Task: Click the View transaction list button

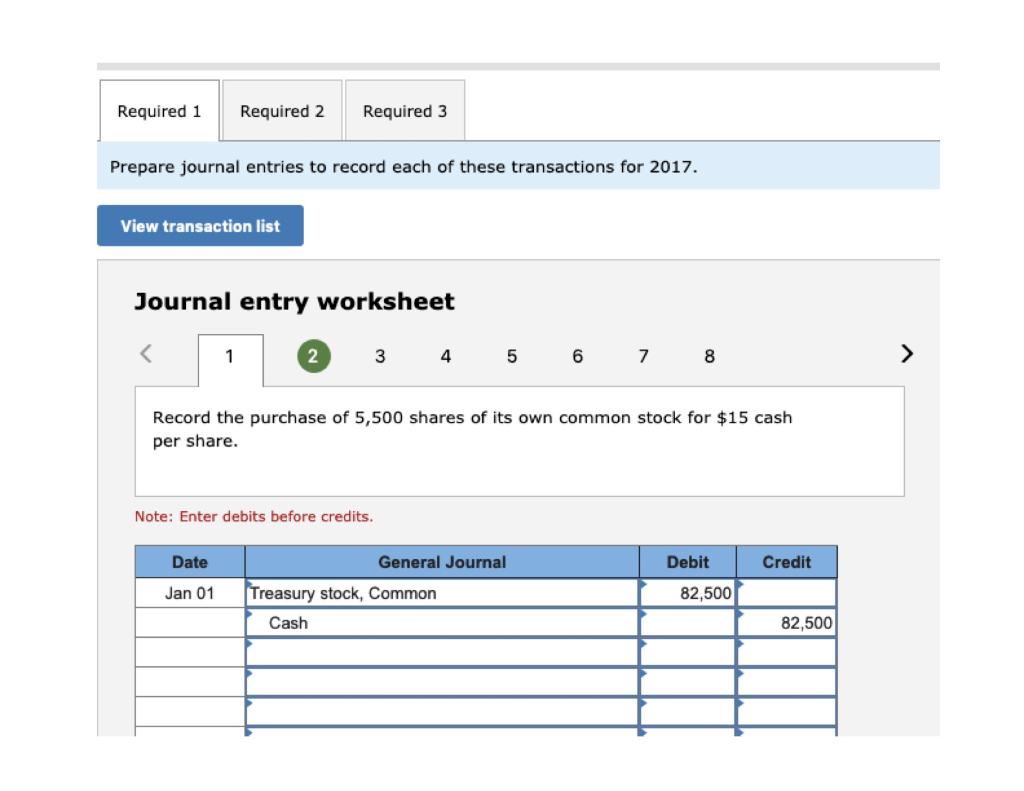Action: pos(200,225)
